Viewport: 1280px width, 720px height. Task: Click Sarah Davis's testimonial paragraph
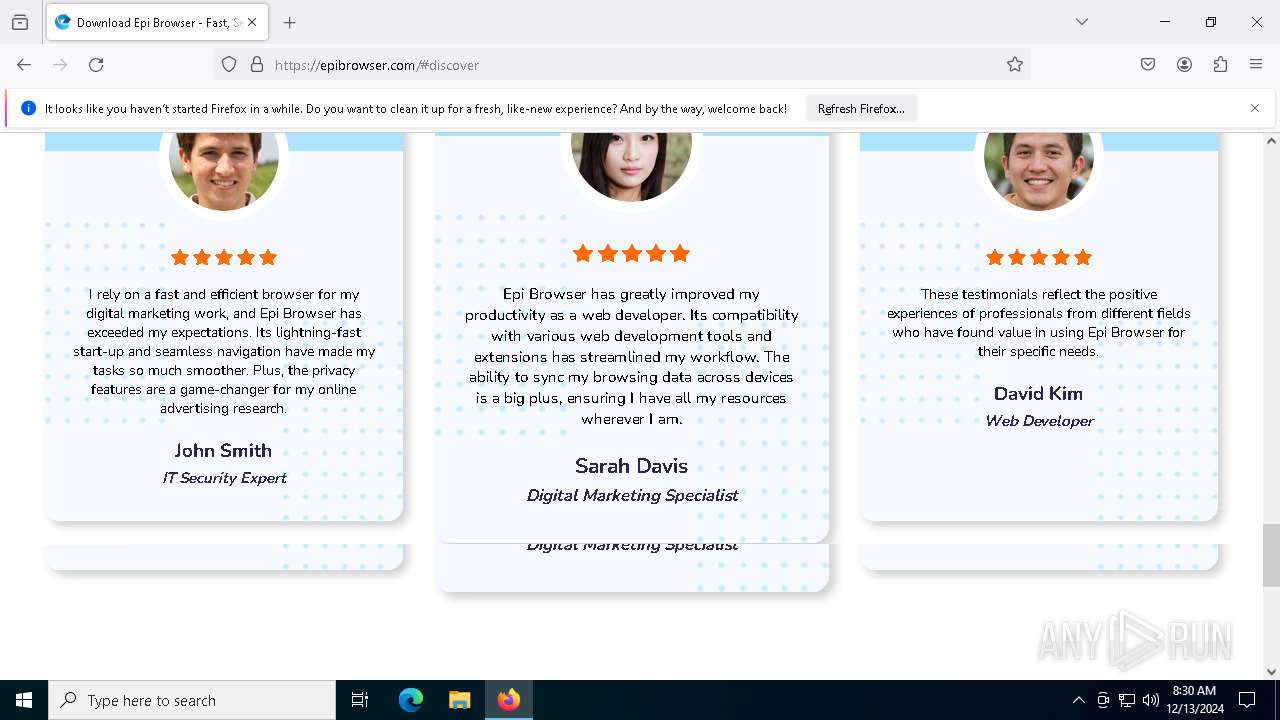coord(631,356)
